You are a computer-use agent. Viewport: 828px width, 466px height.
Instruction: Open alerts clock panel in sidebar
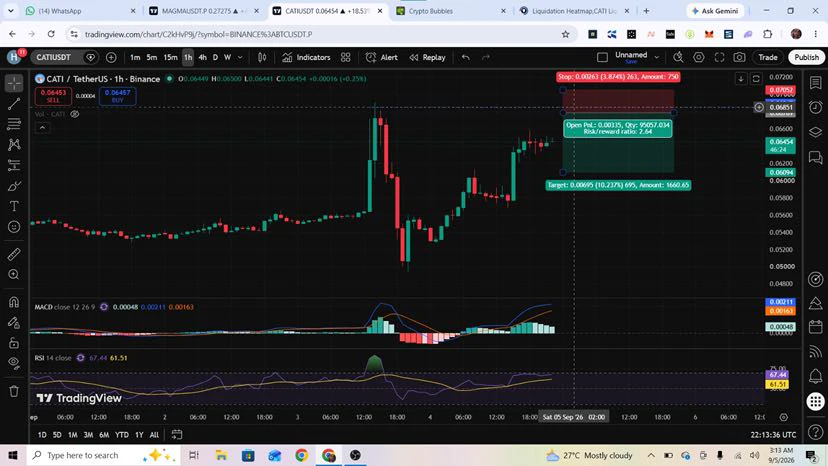pyautogui.click(x=815, y=107)
